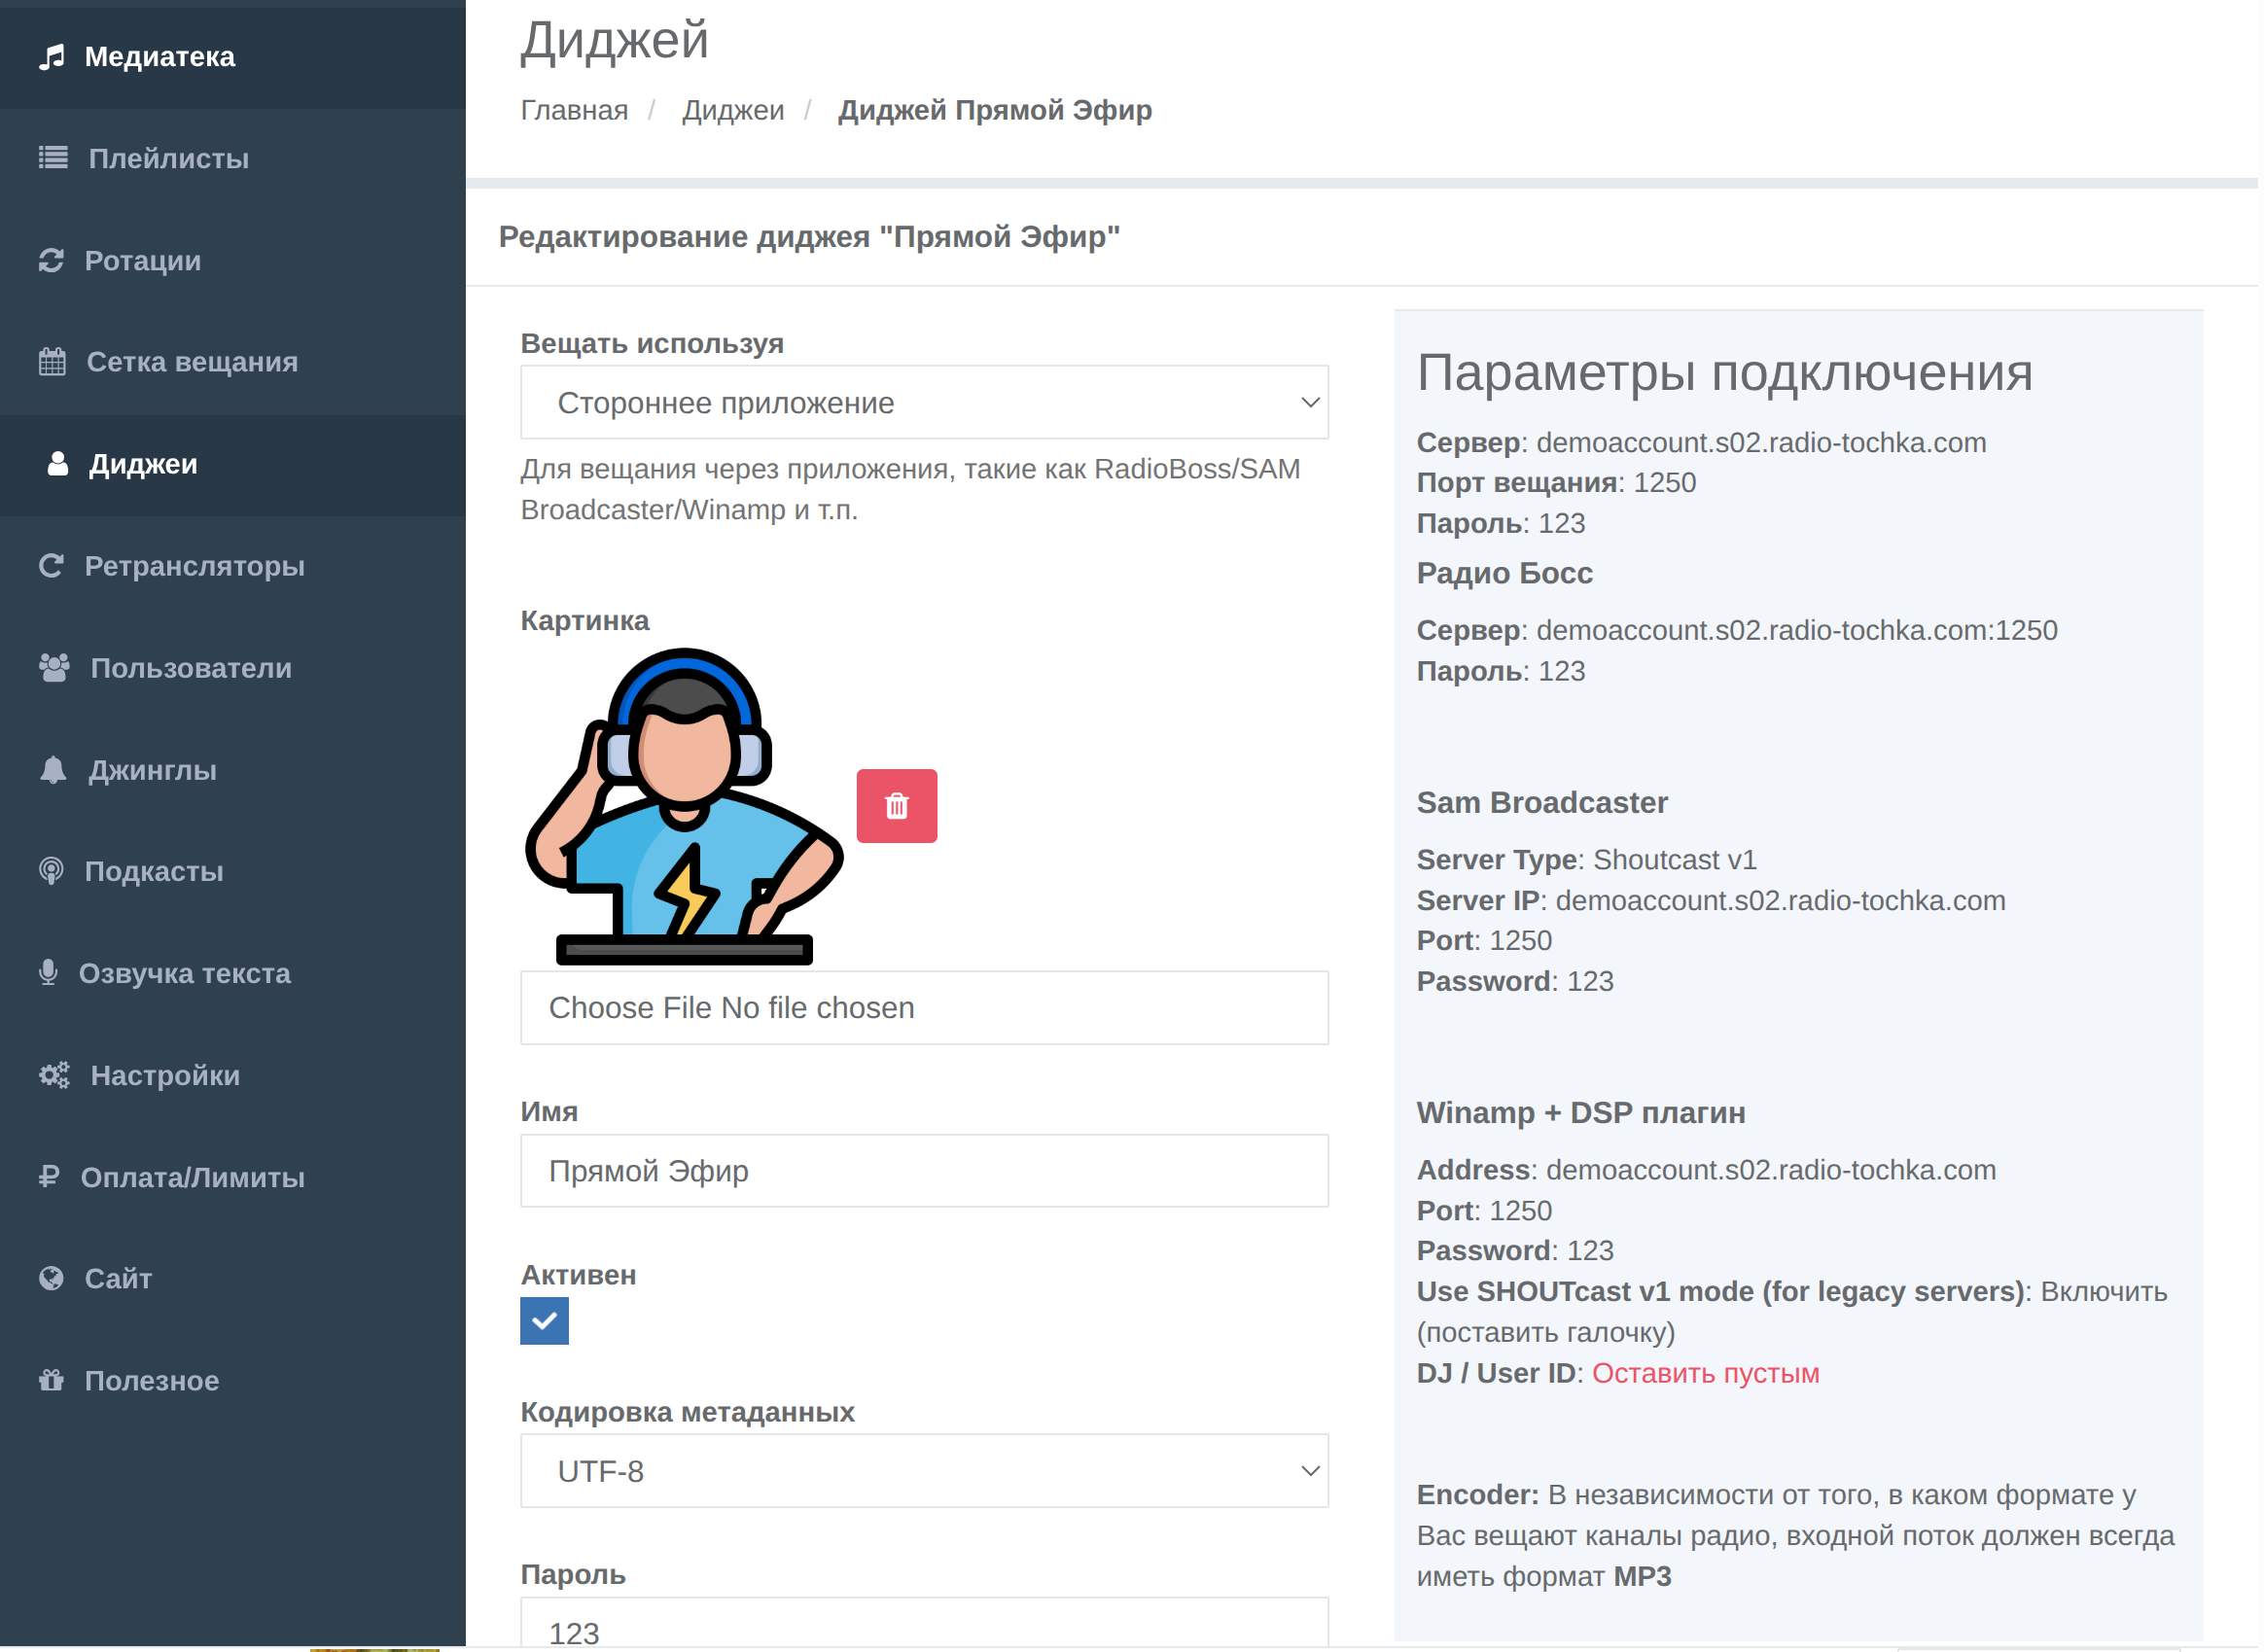Uncheck the Активен checkbox
Viewport: 2264px width, 1652px height.
(544, 1321)
